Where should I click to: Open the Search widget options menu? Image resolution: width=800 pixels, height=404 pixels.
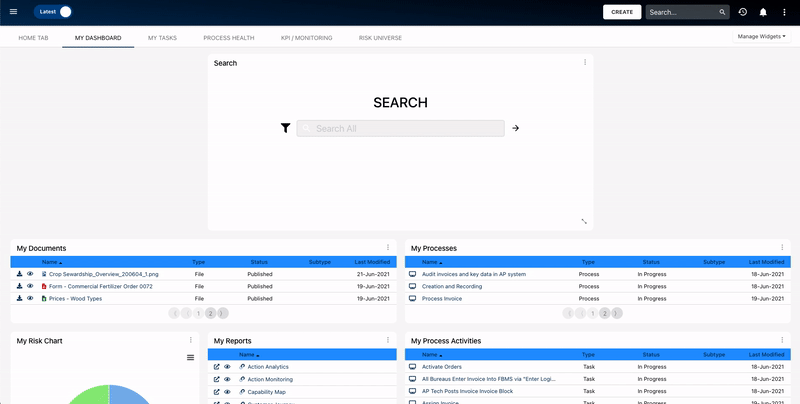point(585,62)
